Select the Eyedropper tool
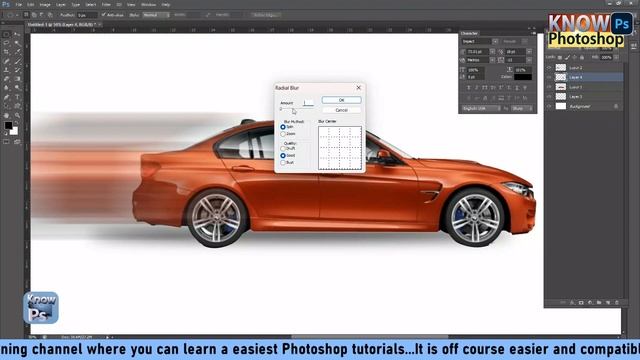The height and width of the screenshot is (360, 640). point(17,52)
